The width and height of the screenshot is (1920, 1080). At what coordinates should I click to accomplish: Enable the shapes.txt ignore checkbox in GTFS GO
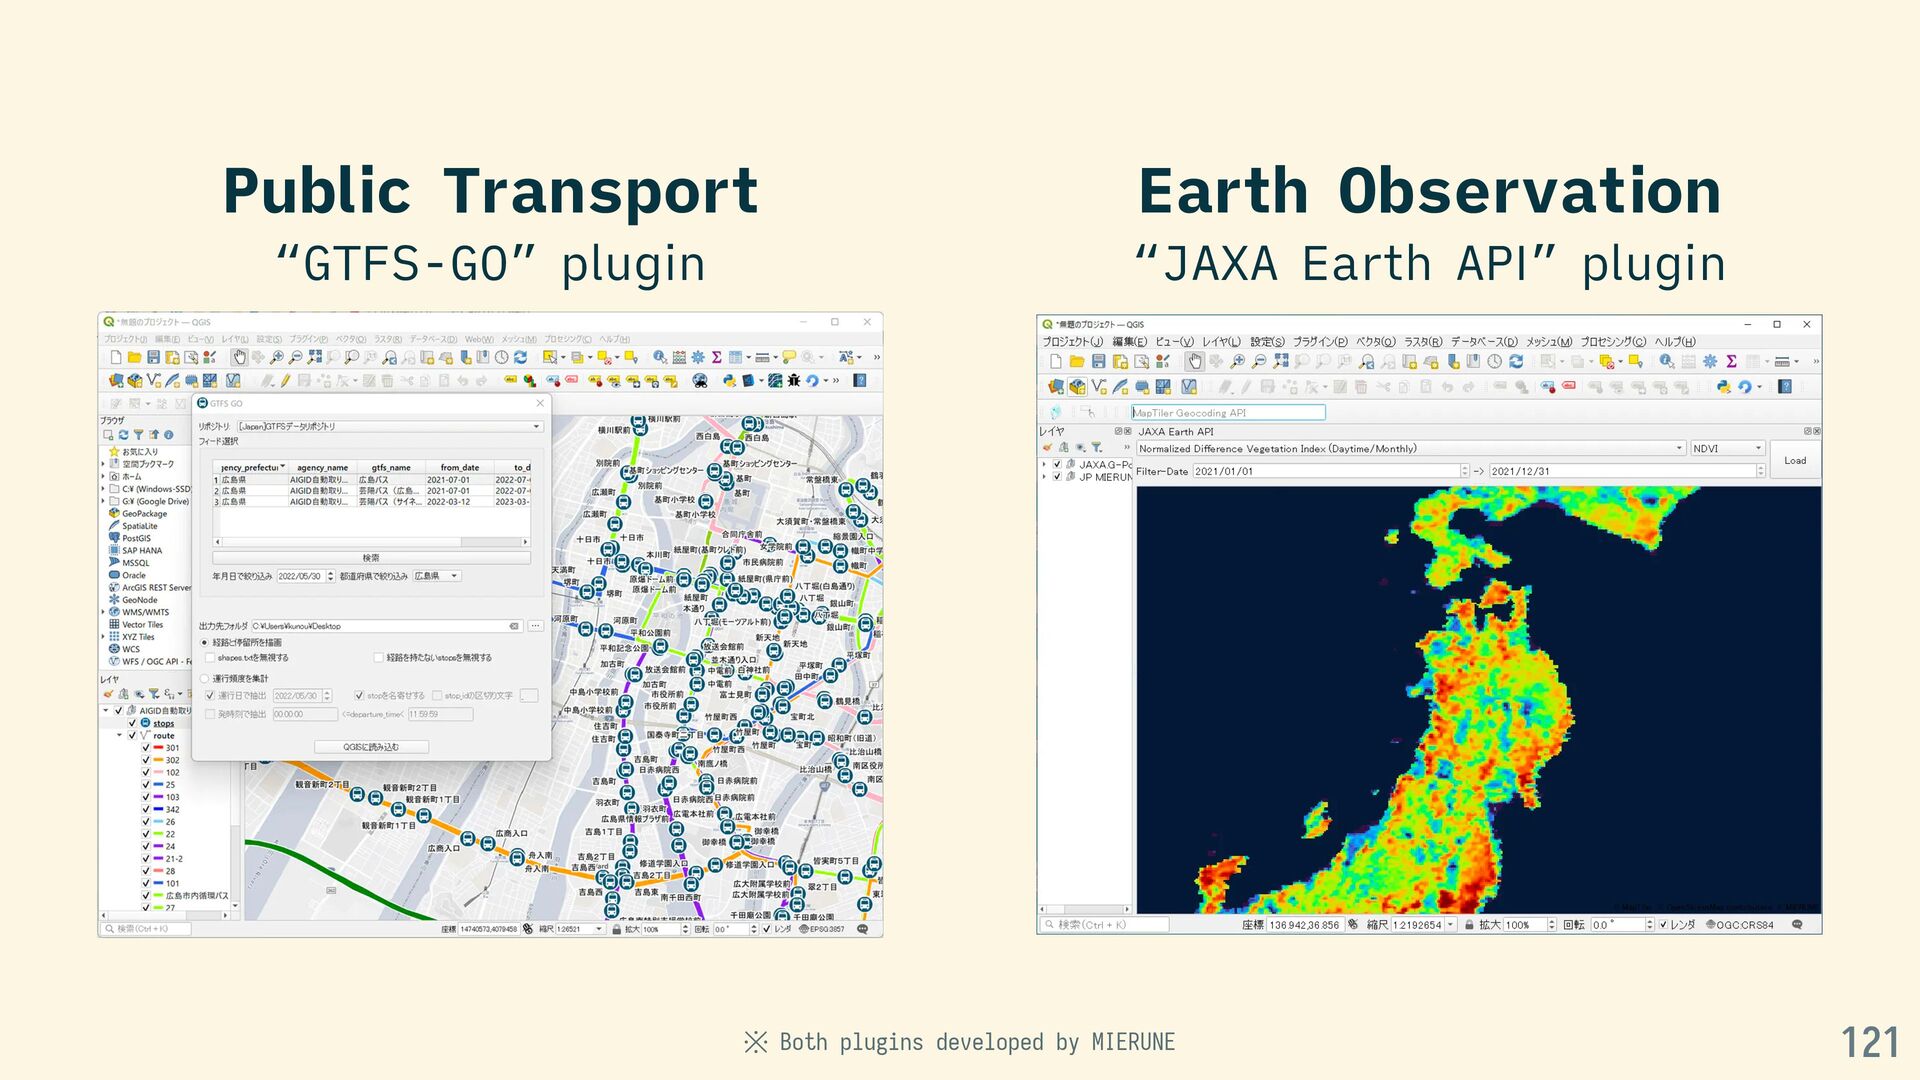pyautogui.click(x=210, y=658)
